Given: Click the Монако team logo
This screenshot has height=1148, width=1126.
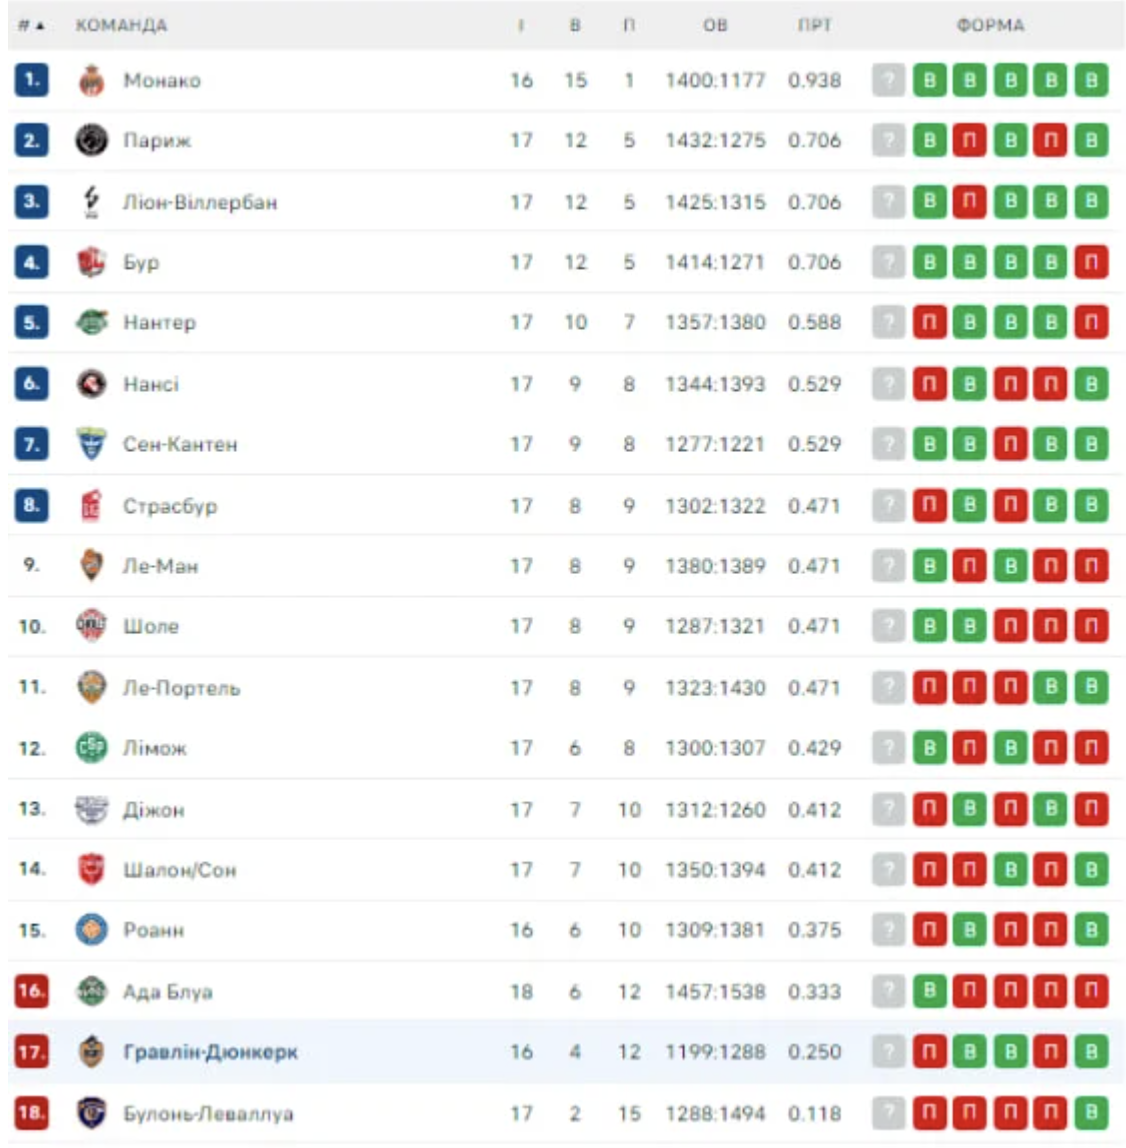Looking at the screenshot, I should tap(91, 81).
